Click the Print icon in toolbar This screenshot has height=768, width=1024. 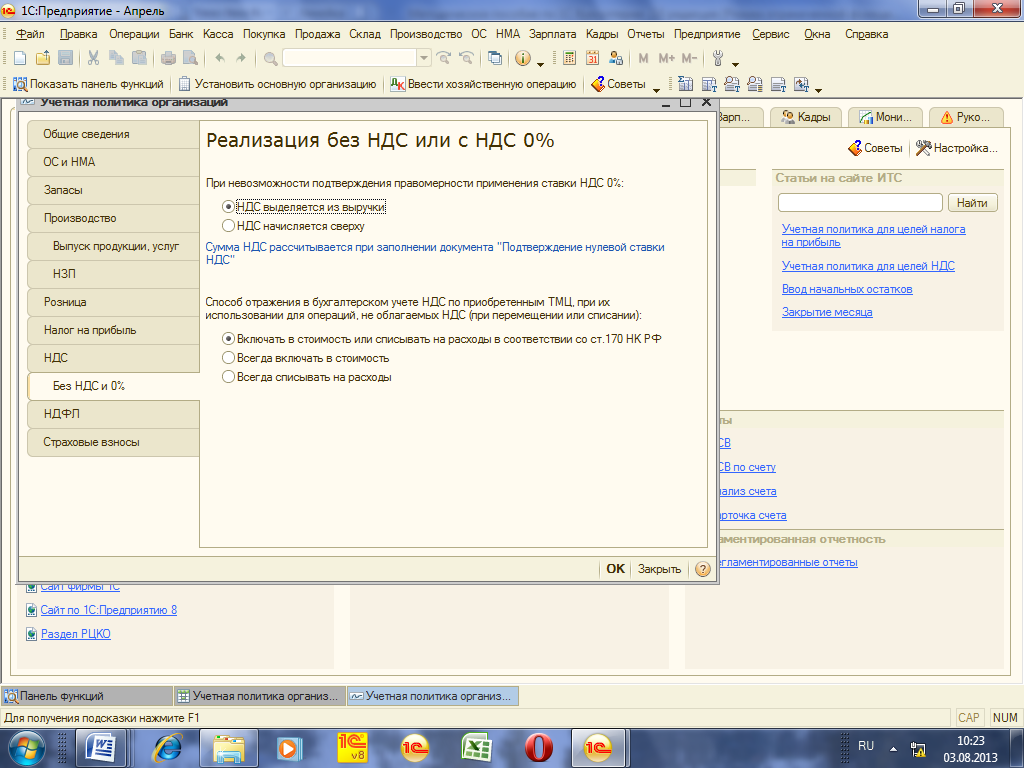(168, 59)
